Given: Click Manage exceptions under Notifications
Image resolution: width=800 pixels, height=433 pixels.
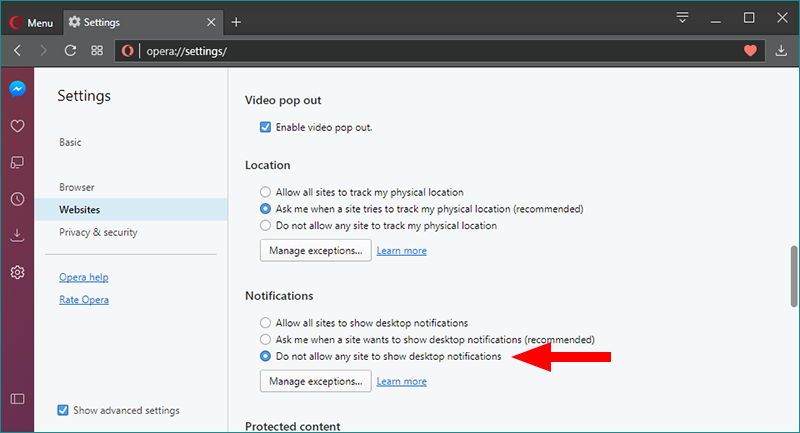Looking at the screenshot, I should [315, 381].
